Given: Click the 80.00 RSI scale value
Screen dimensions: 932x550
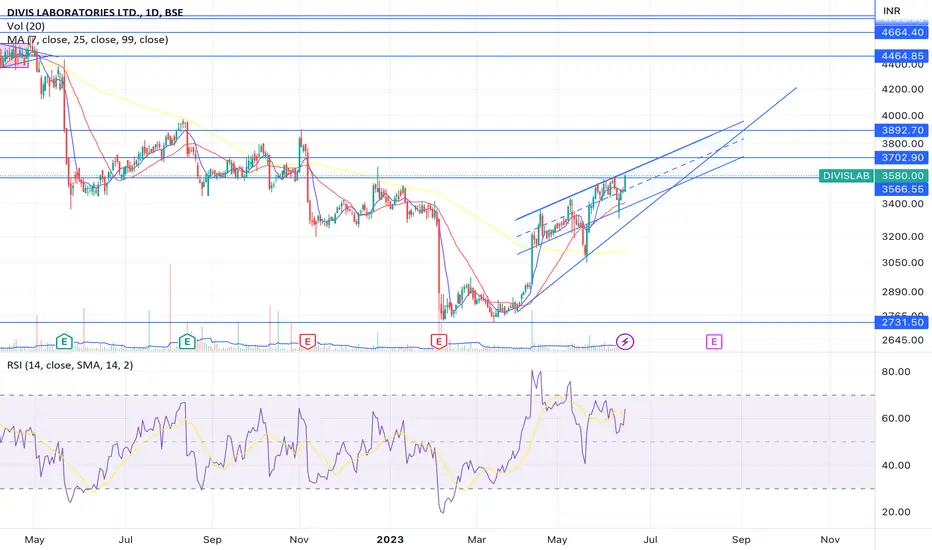Looking at the screenshot, I should [896, 372].
